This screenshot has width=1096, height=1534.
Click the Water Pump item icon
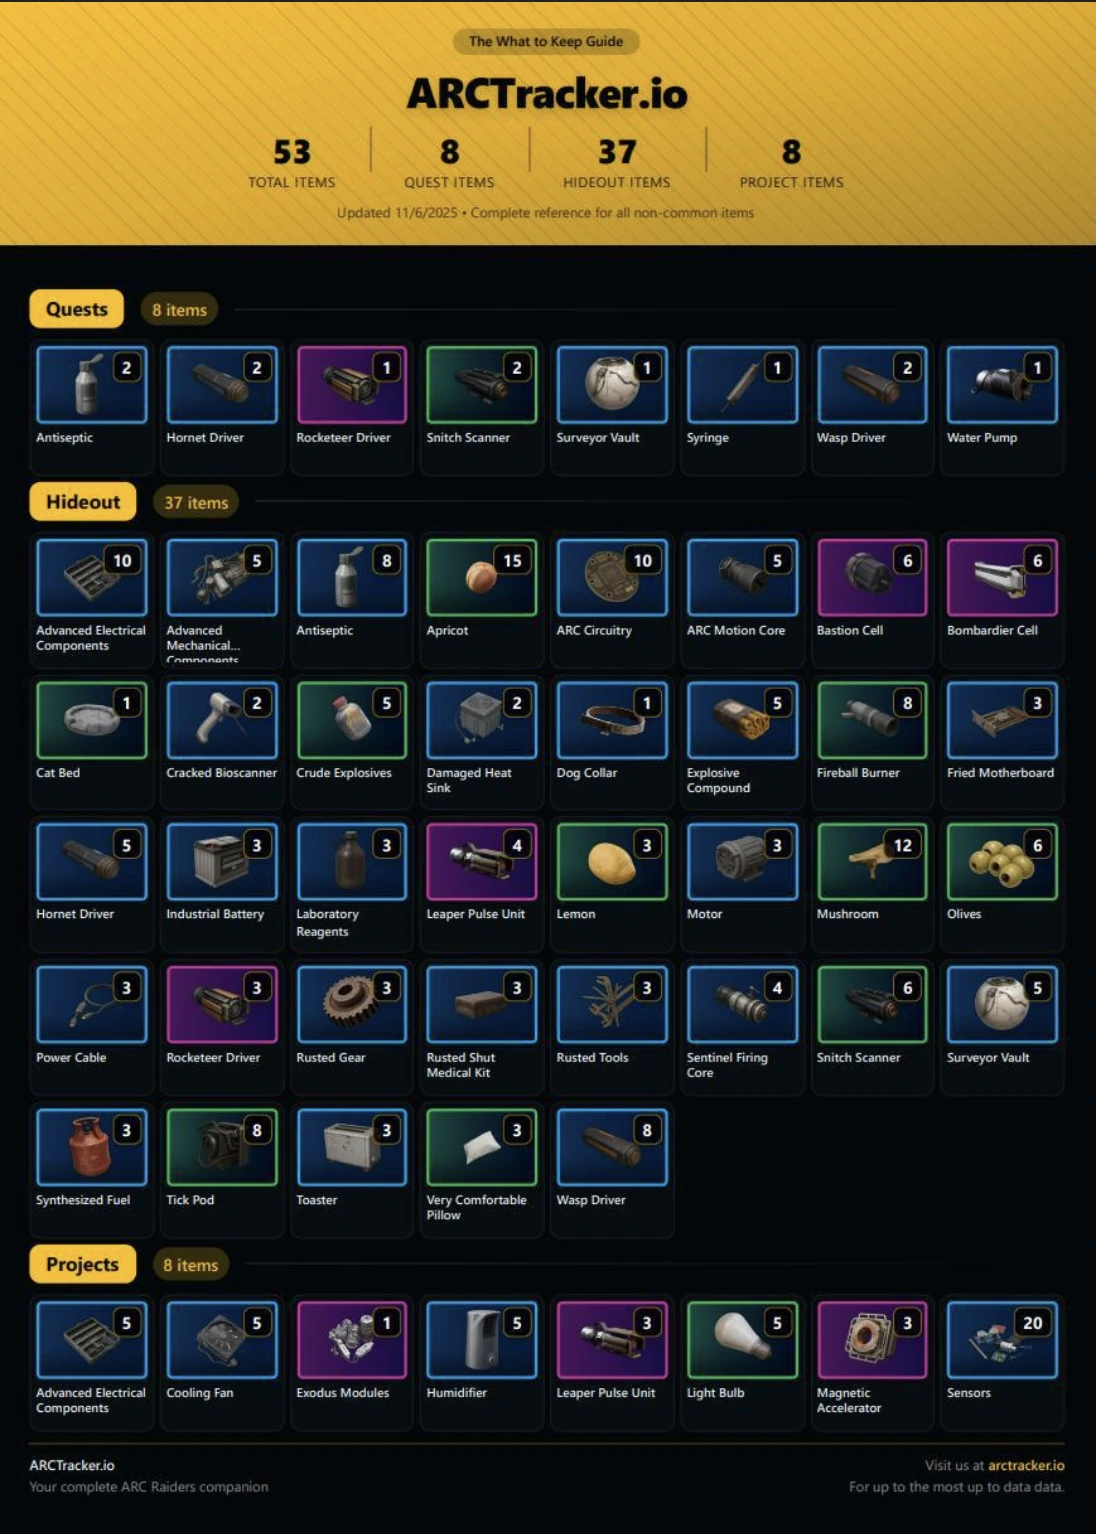1001,385
